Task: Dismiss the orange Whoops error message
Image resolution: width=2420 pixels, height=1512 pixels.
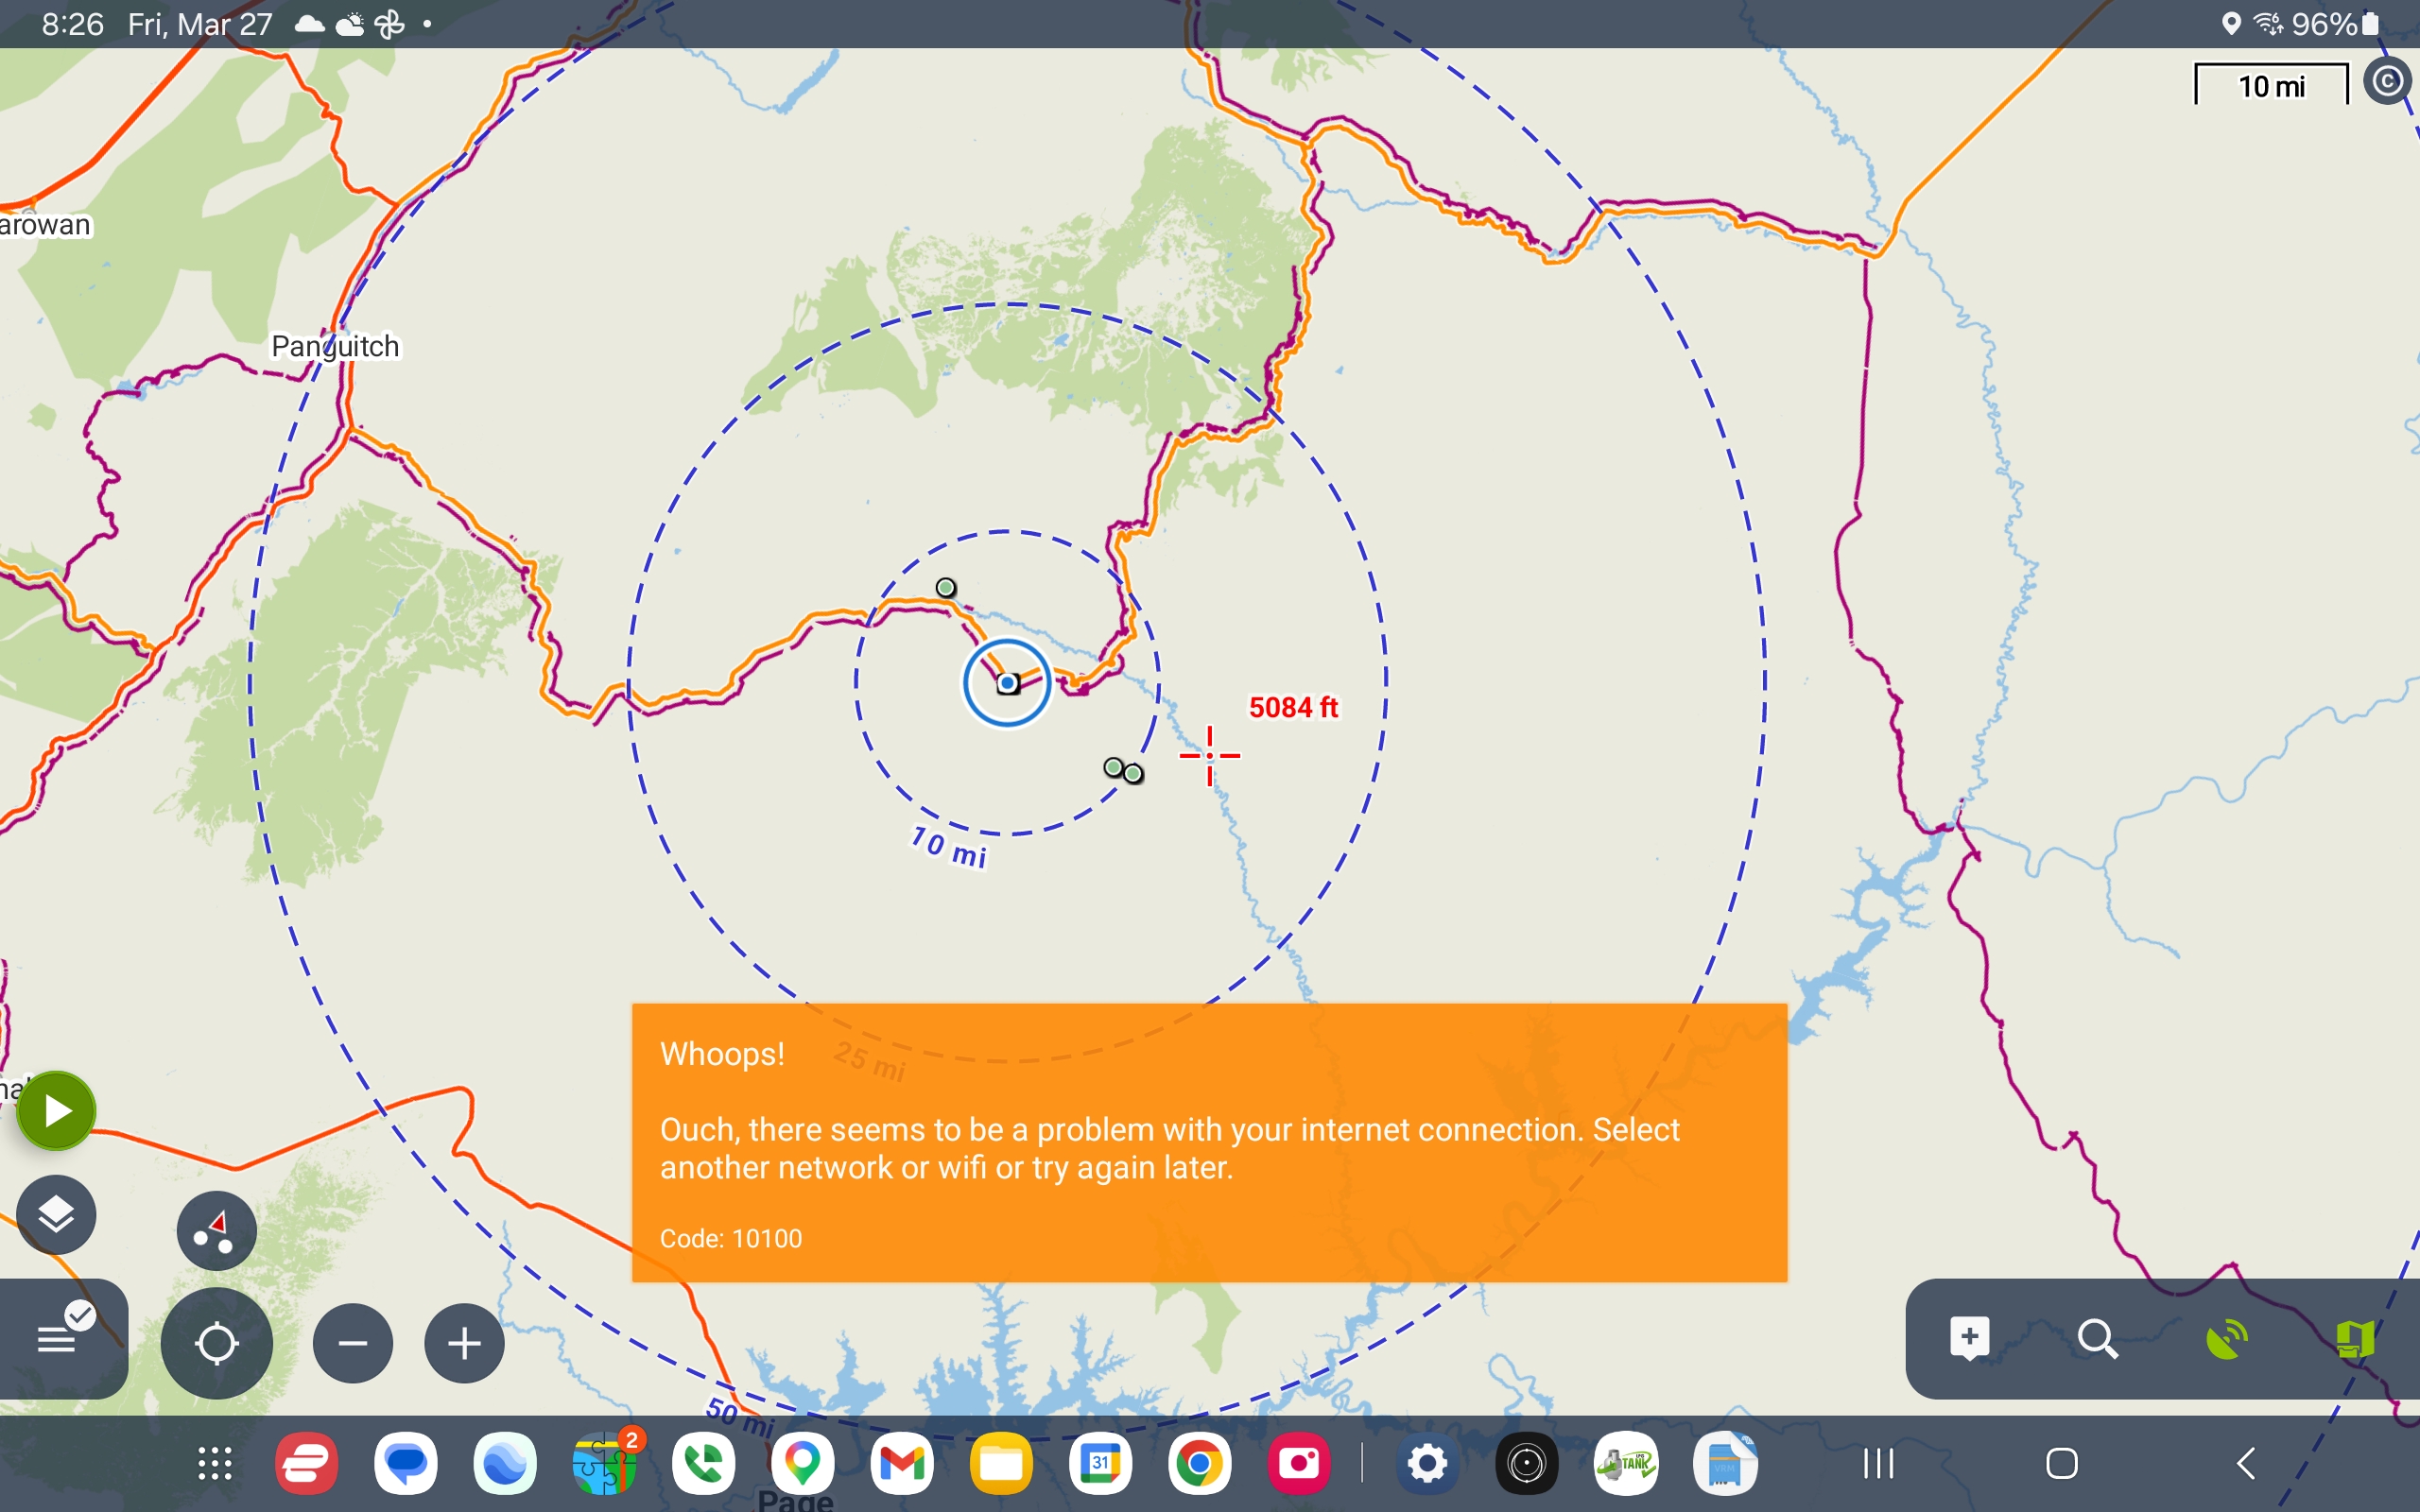Action: pos(1209,1143)
